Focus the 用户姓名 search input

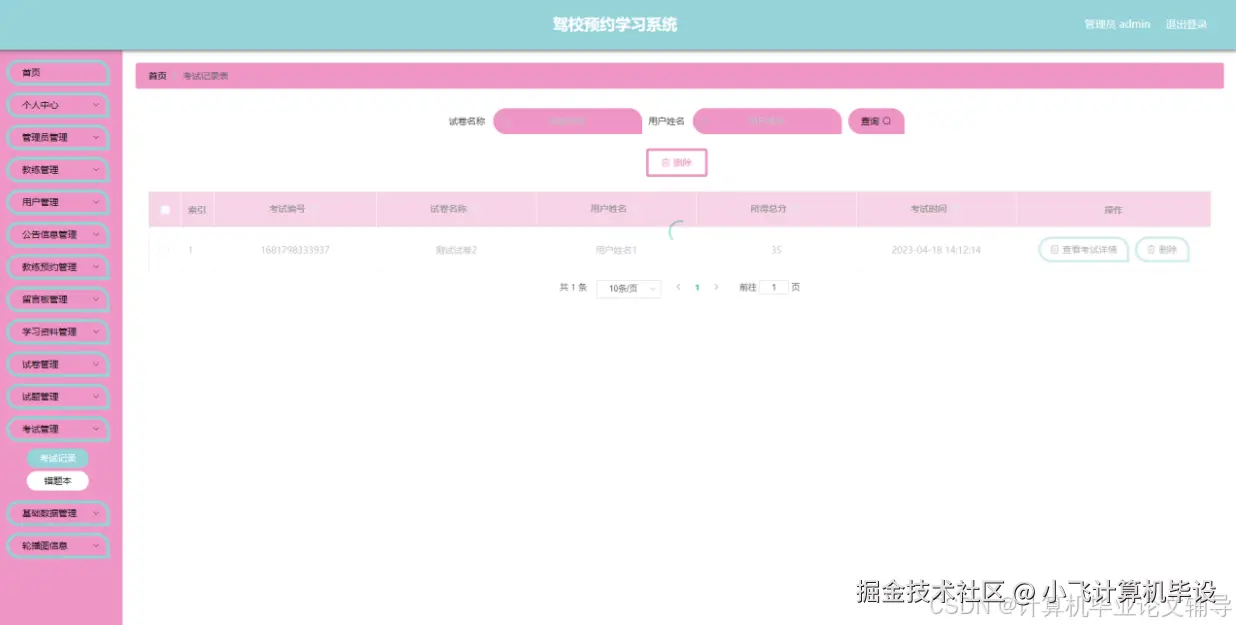[x=767, y=121]
